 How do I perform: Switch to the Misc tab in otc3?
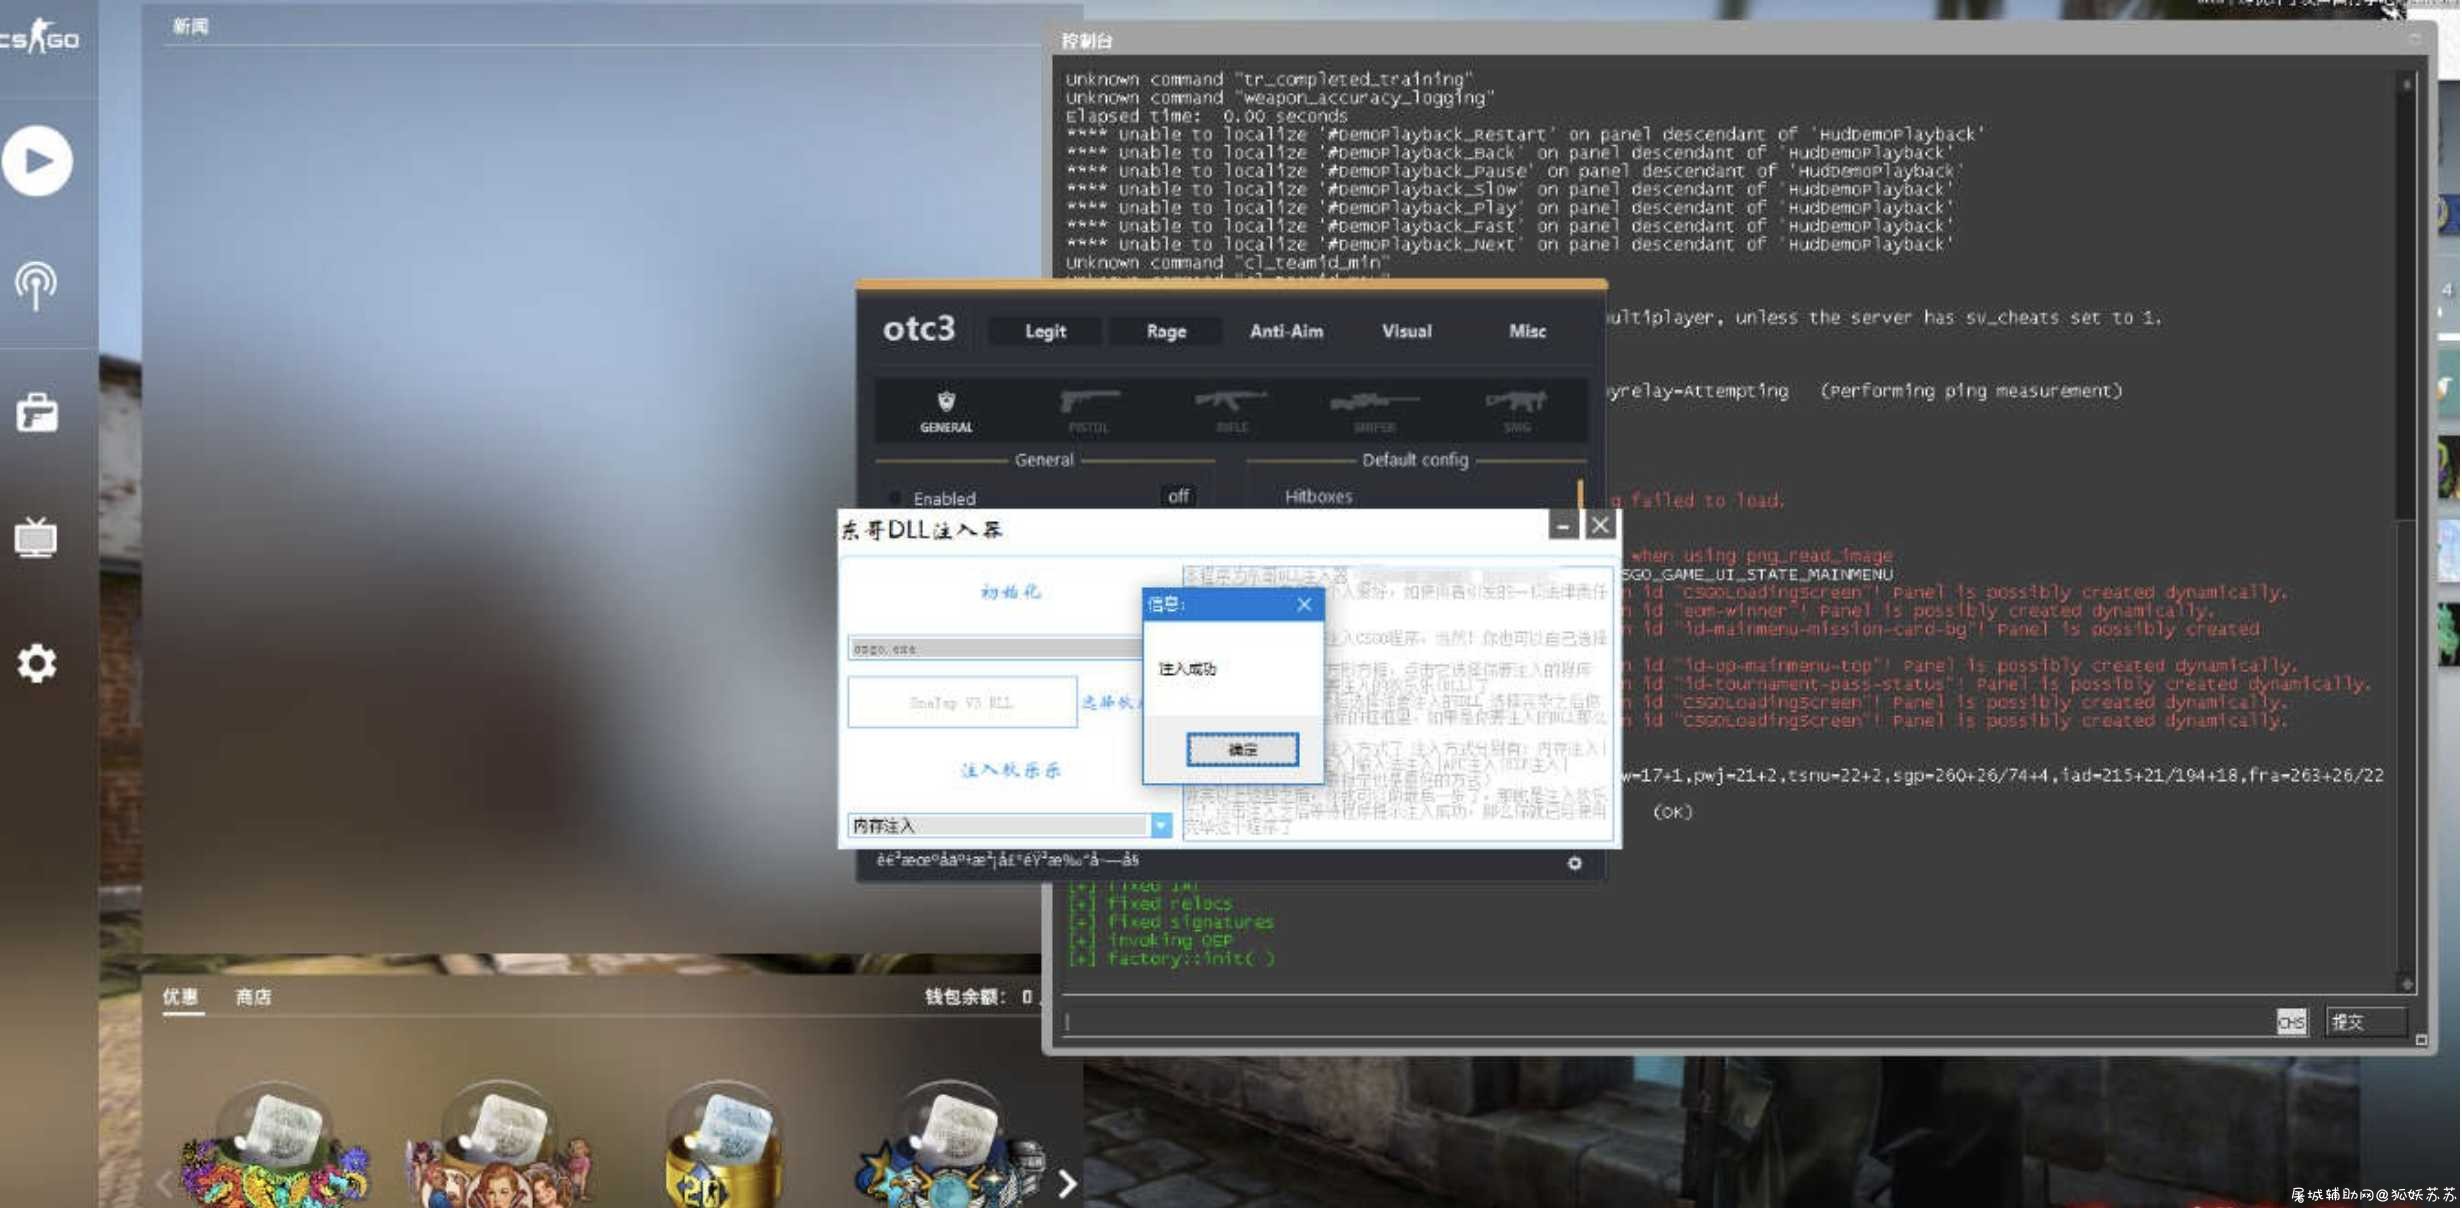[1527, 331]
